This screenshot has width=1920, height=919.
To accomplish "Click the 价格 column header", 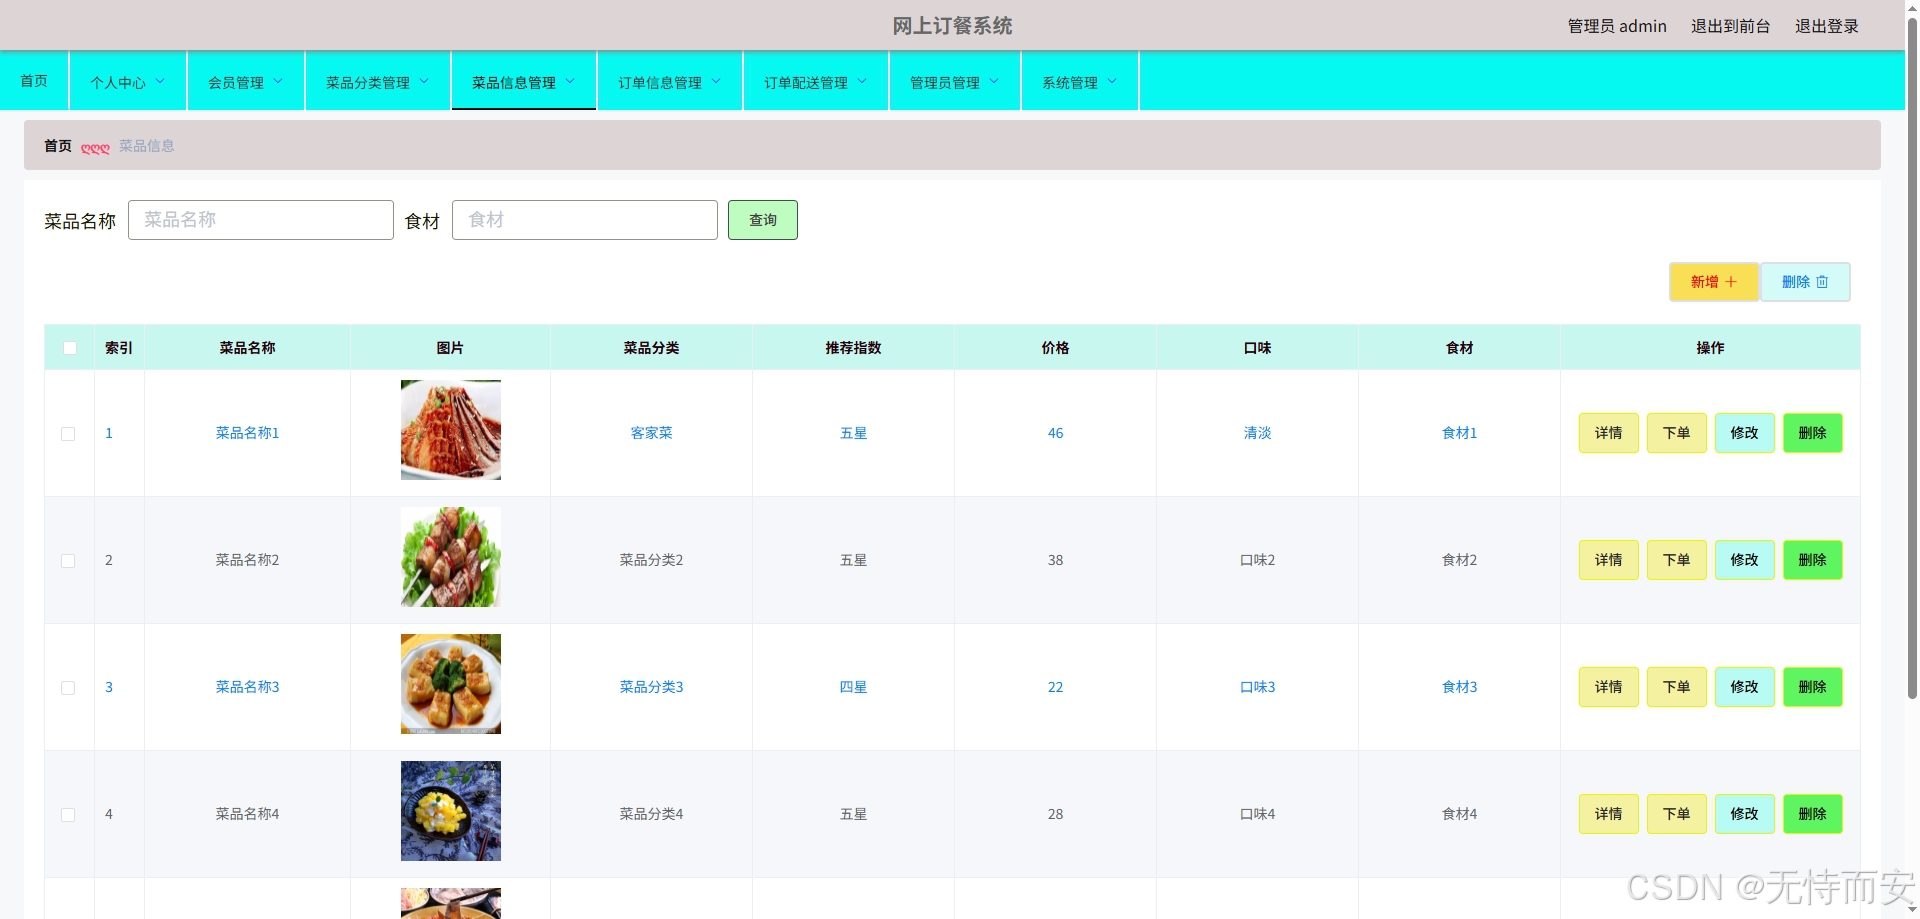I will (1056, 348).
